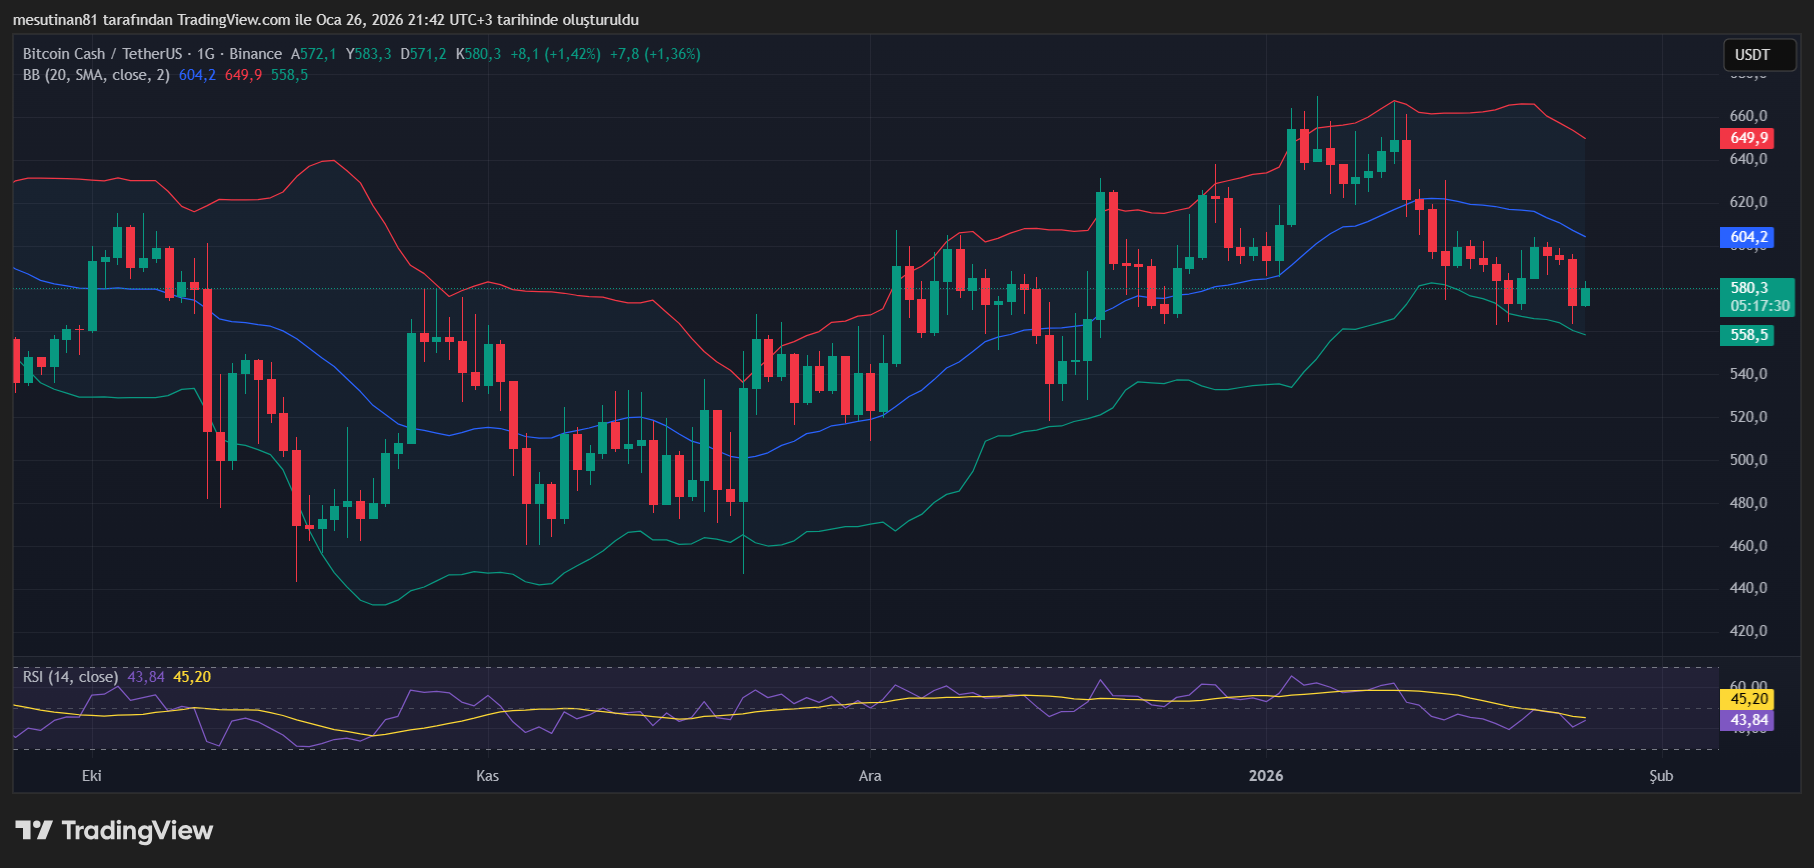
Task: Click the Ara marker on time axis
Action: pyautogui.click(x=870, y=776)
